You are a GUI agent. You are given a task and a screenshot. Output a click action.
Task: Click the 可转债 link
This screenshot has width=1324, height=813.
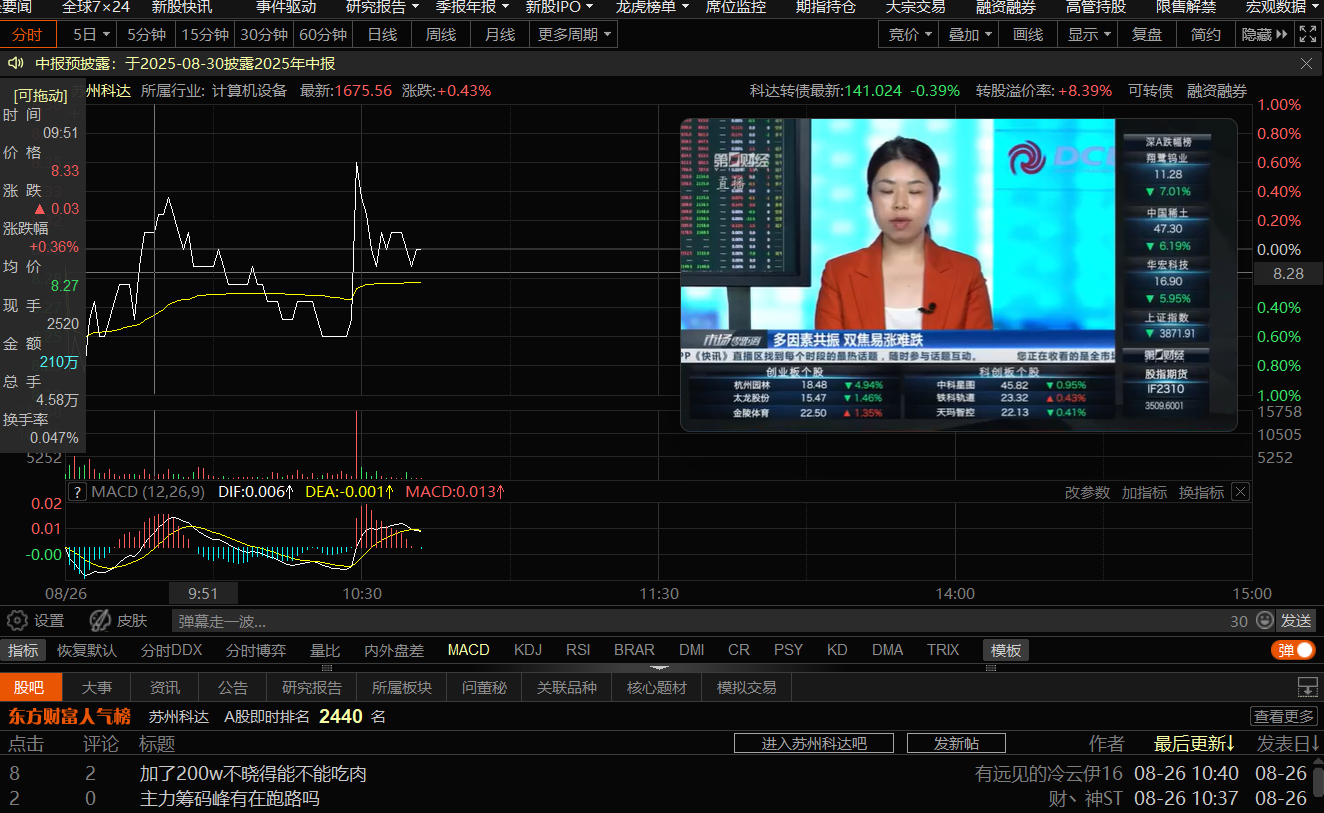pos(1150,91)
